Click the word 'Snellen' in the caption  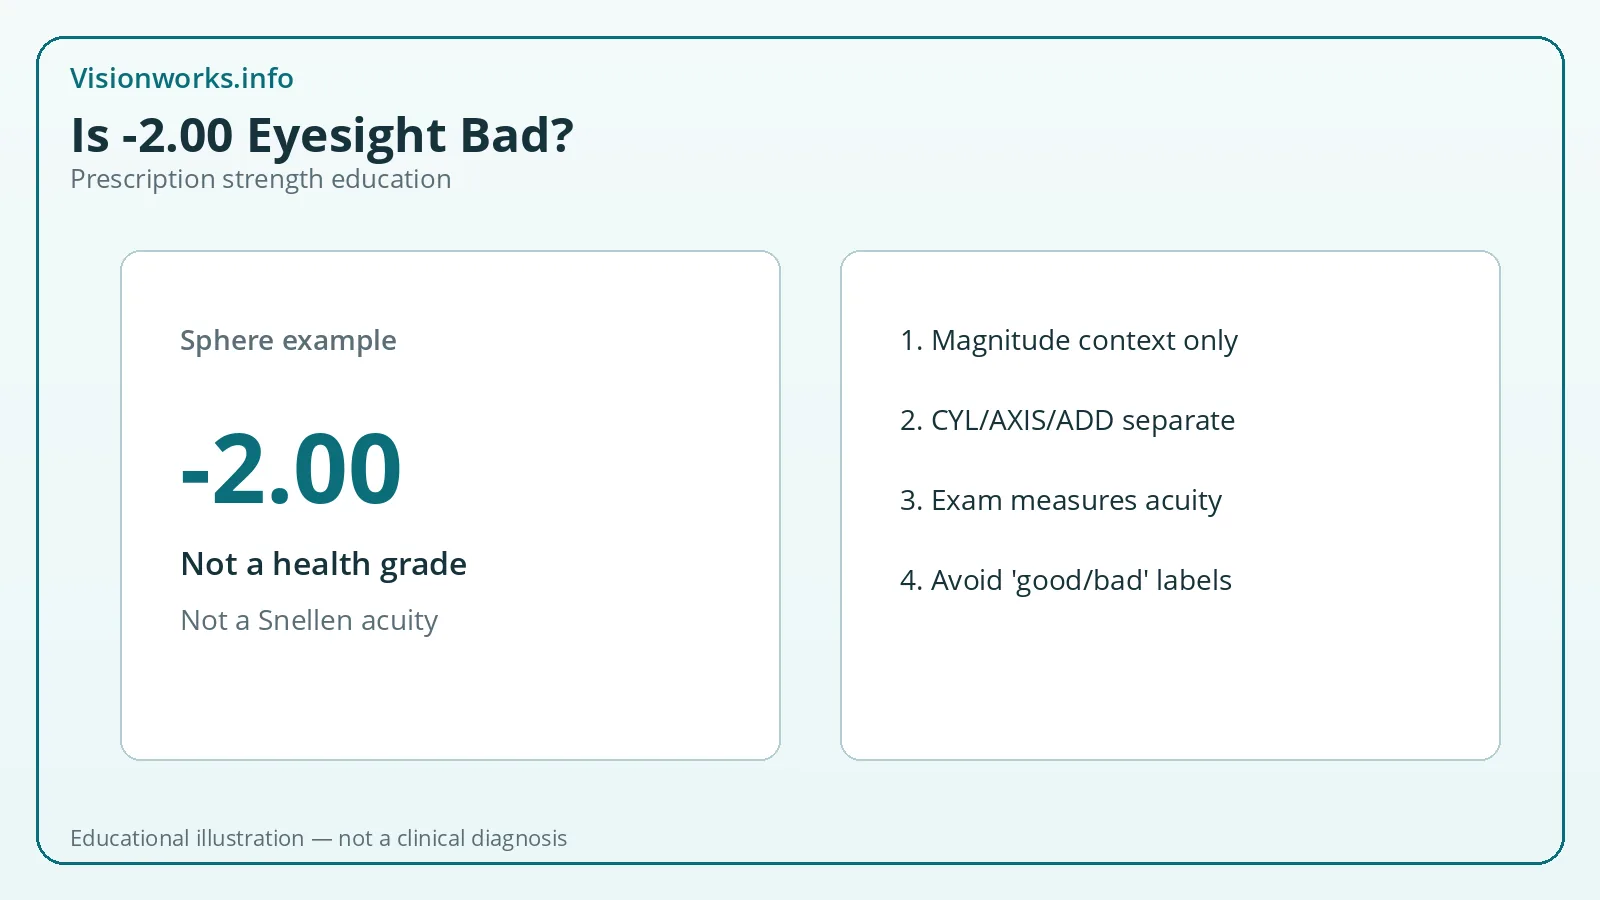[305, 620]
